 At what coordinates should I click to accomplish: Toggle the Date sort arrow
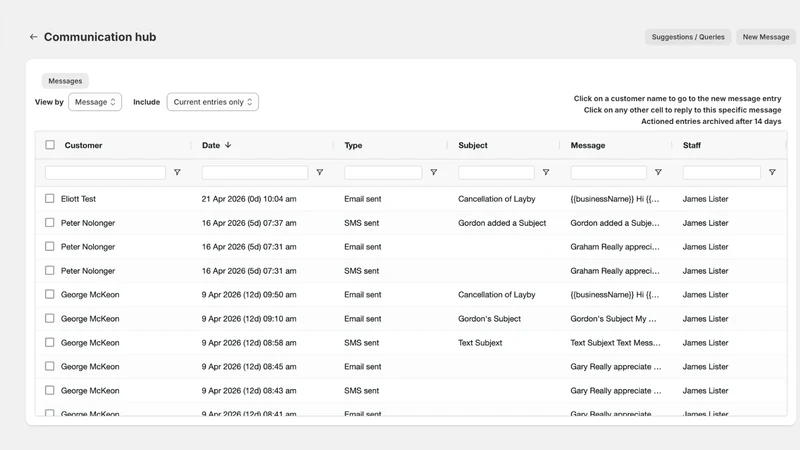[x=228, y=145]
